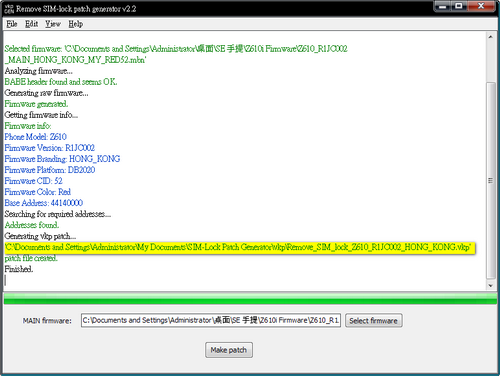Image resolution: width=500 pixels, height=376 pixels.
Task: Click 'Firmware Version: R1JC002' line
Action: [50, 148]
